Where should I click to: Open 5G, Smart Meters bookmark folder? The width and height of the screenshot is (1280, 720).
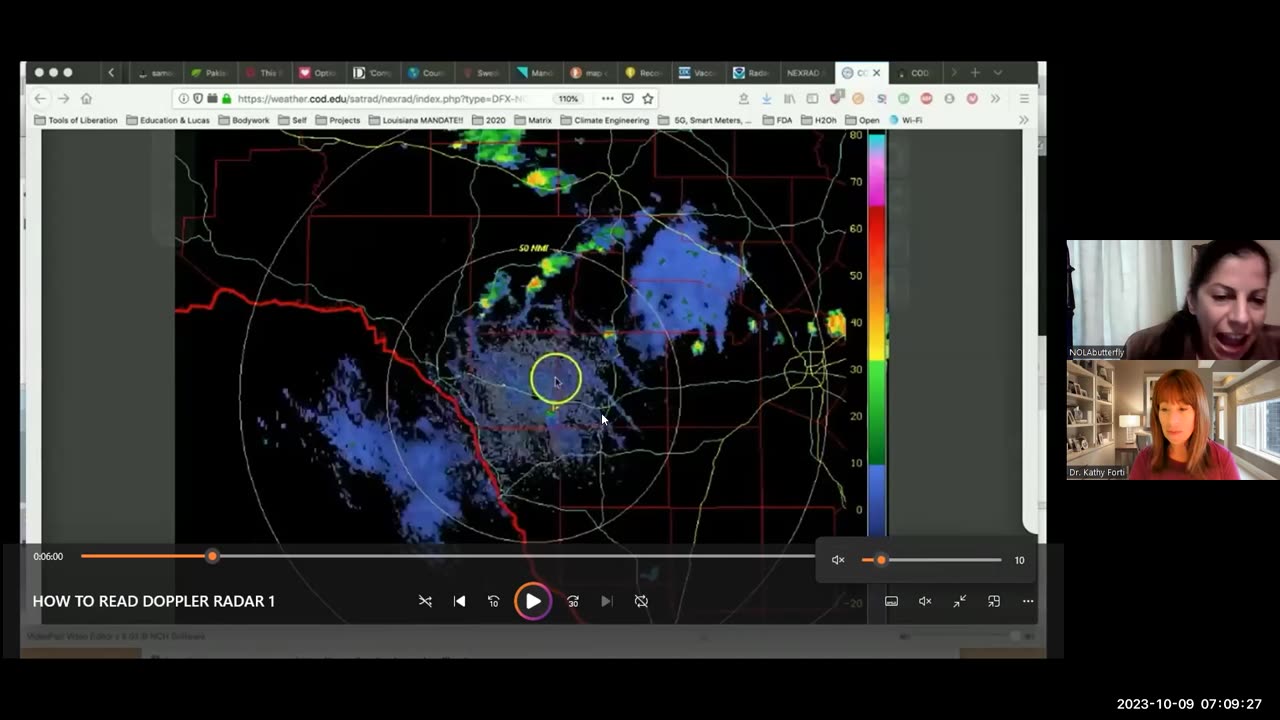click(x=705, y=120)
